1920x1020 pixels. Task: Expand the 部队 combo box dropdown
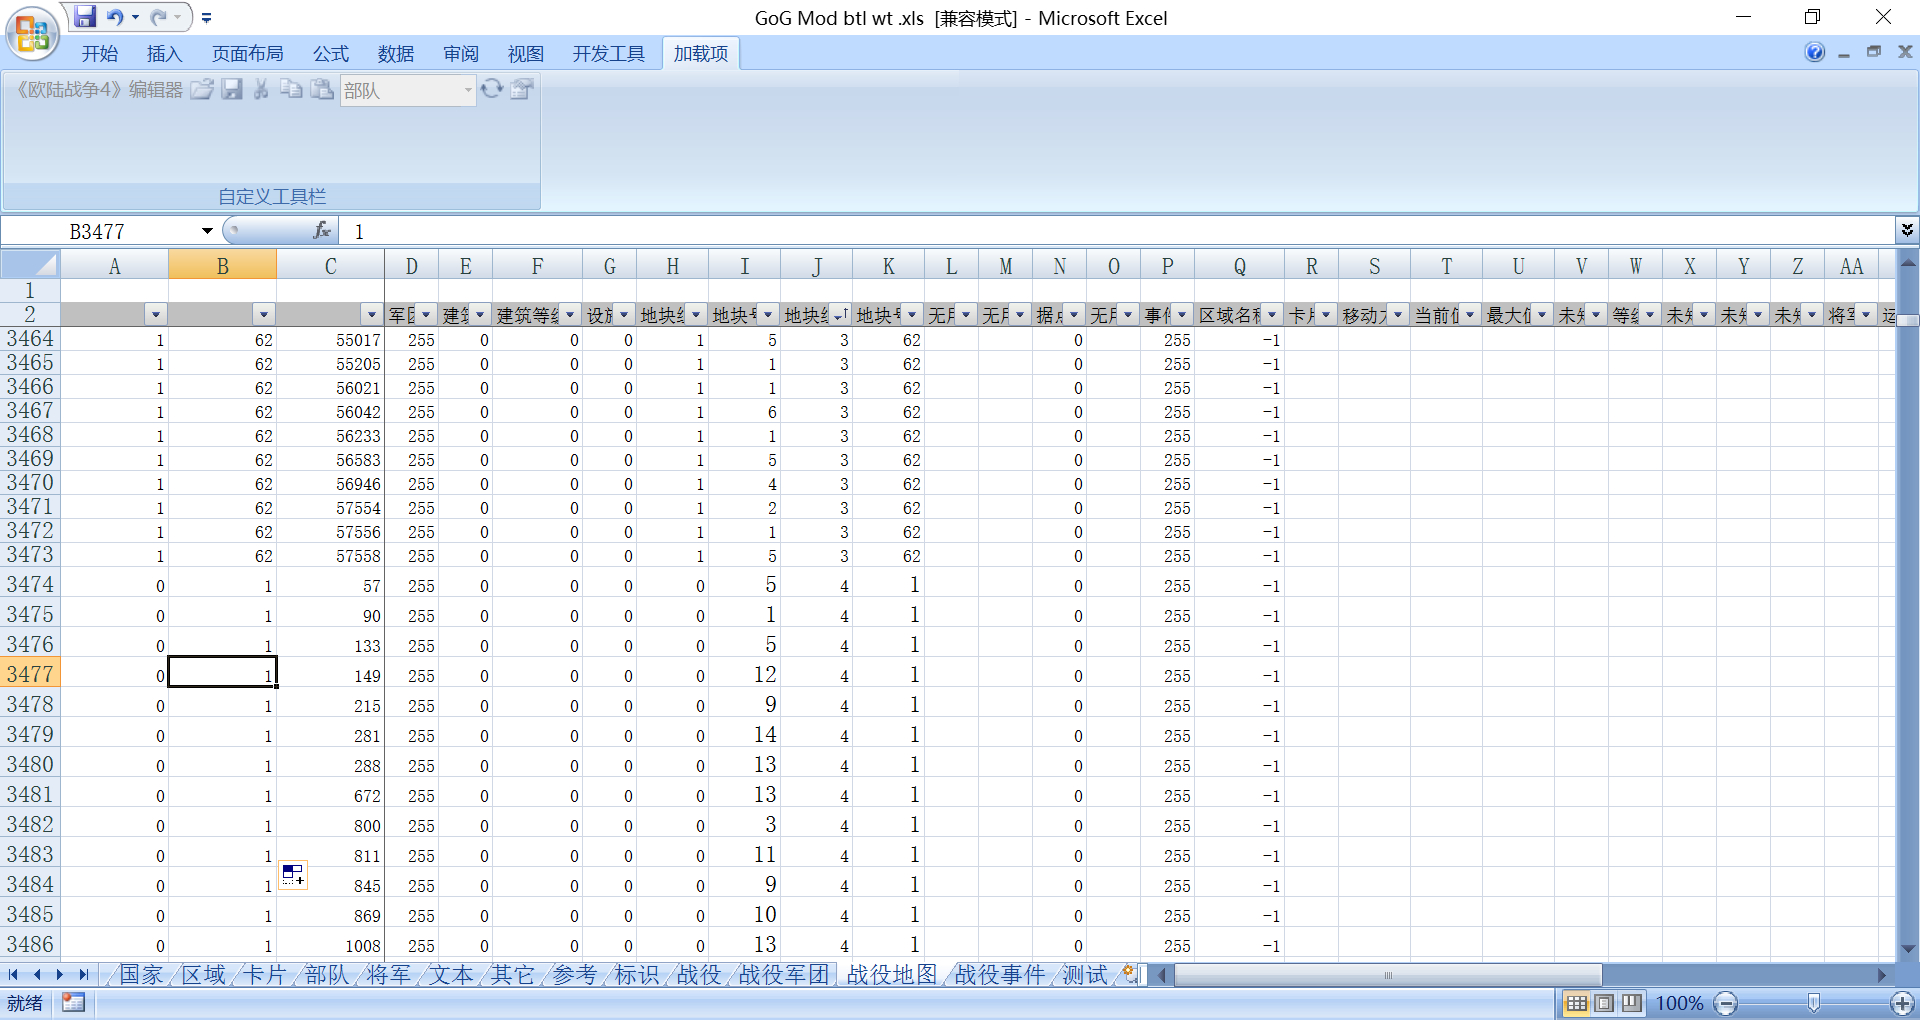[467, 90]
